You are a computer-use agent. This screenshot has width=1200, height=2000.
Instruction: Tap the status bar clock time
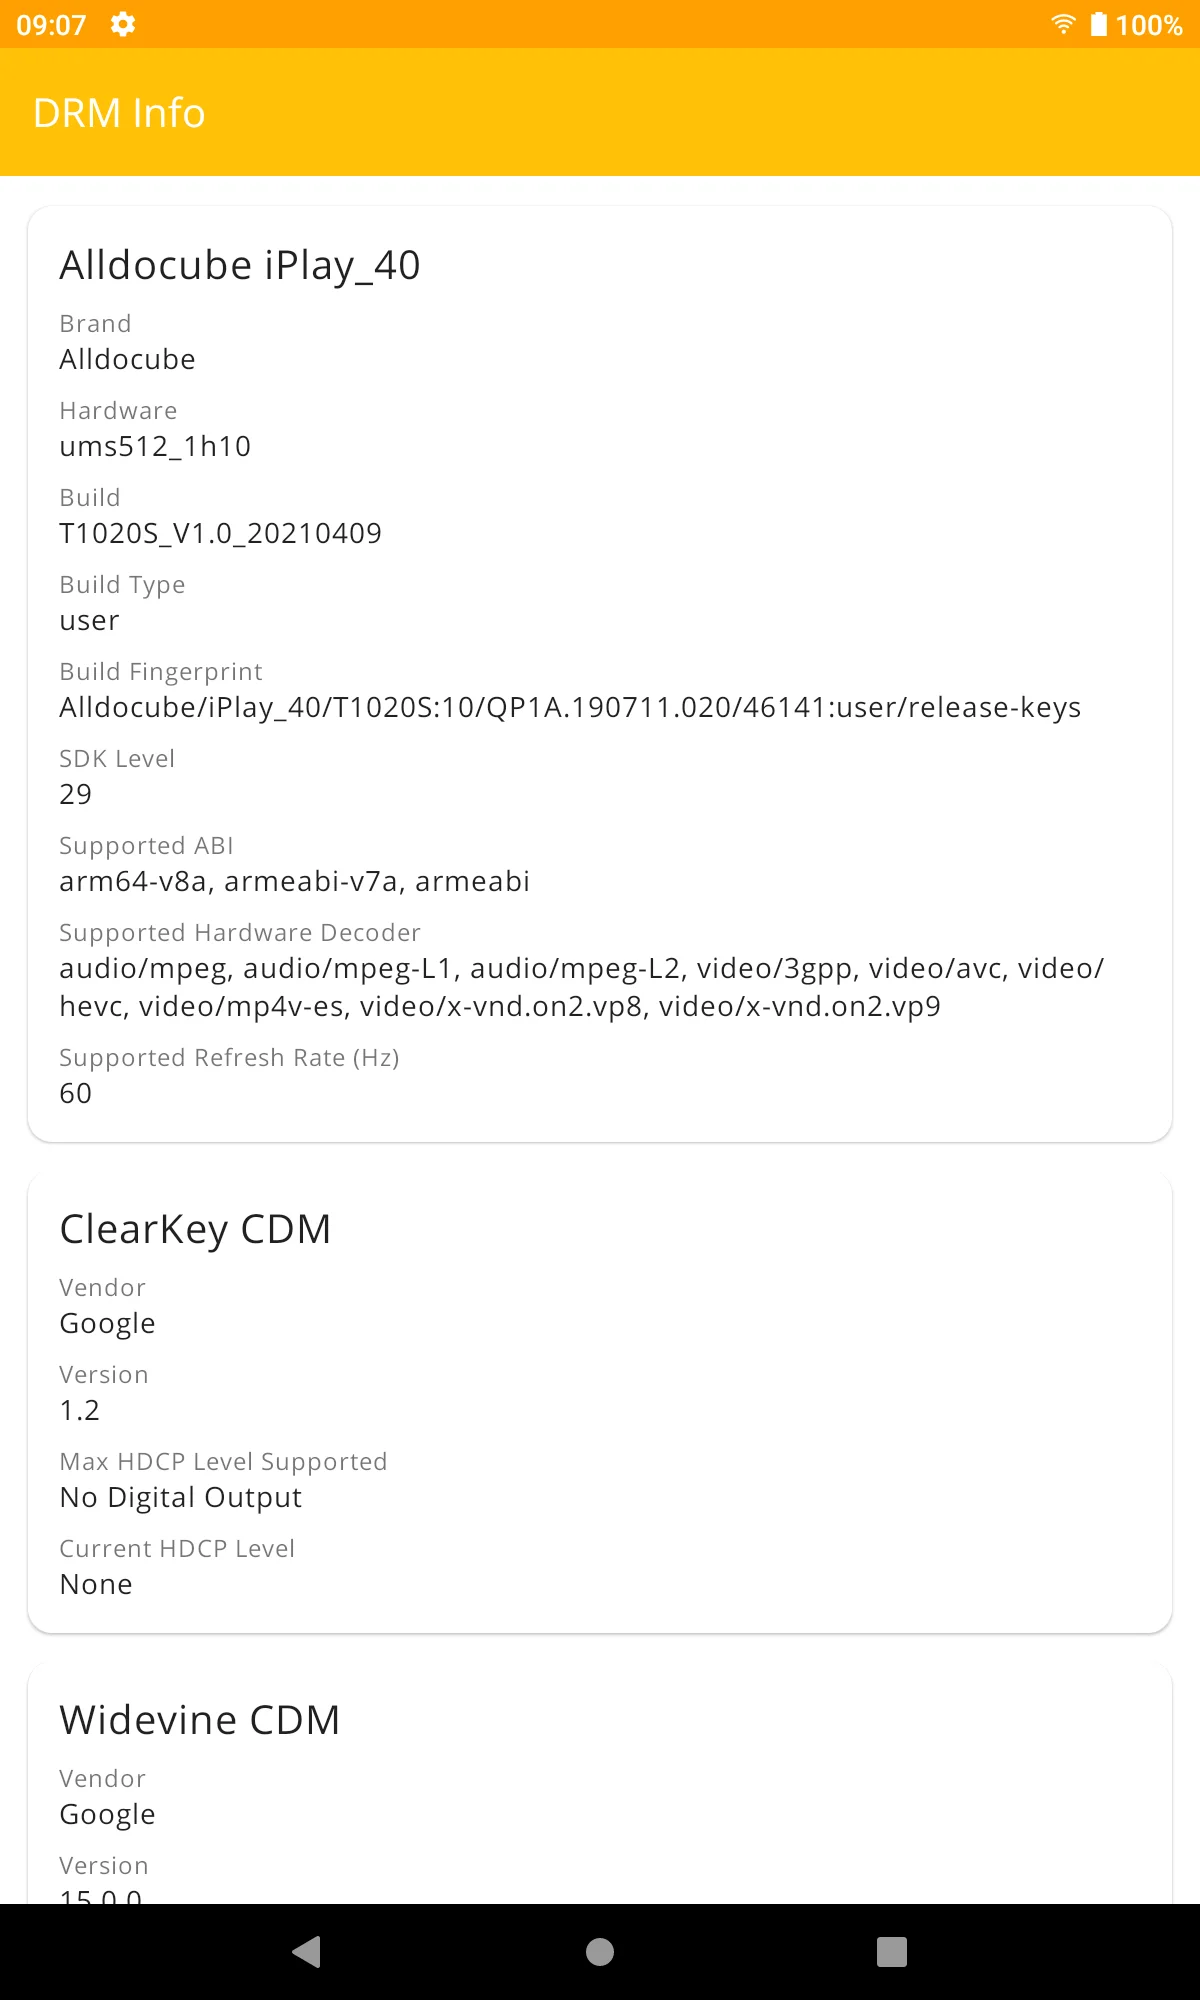pos(52,24)
